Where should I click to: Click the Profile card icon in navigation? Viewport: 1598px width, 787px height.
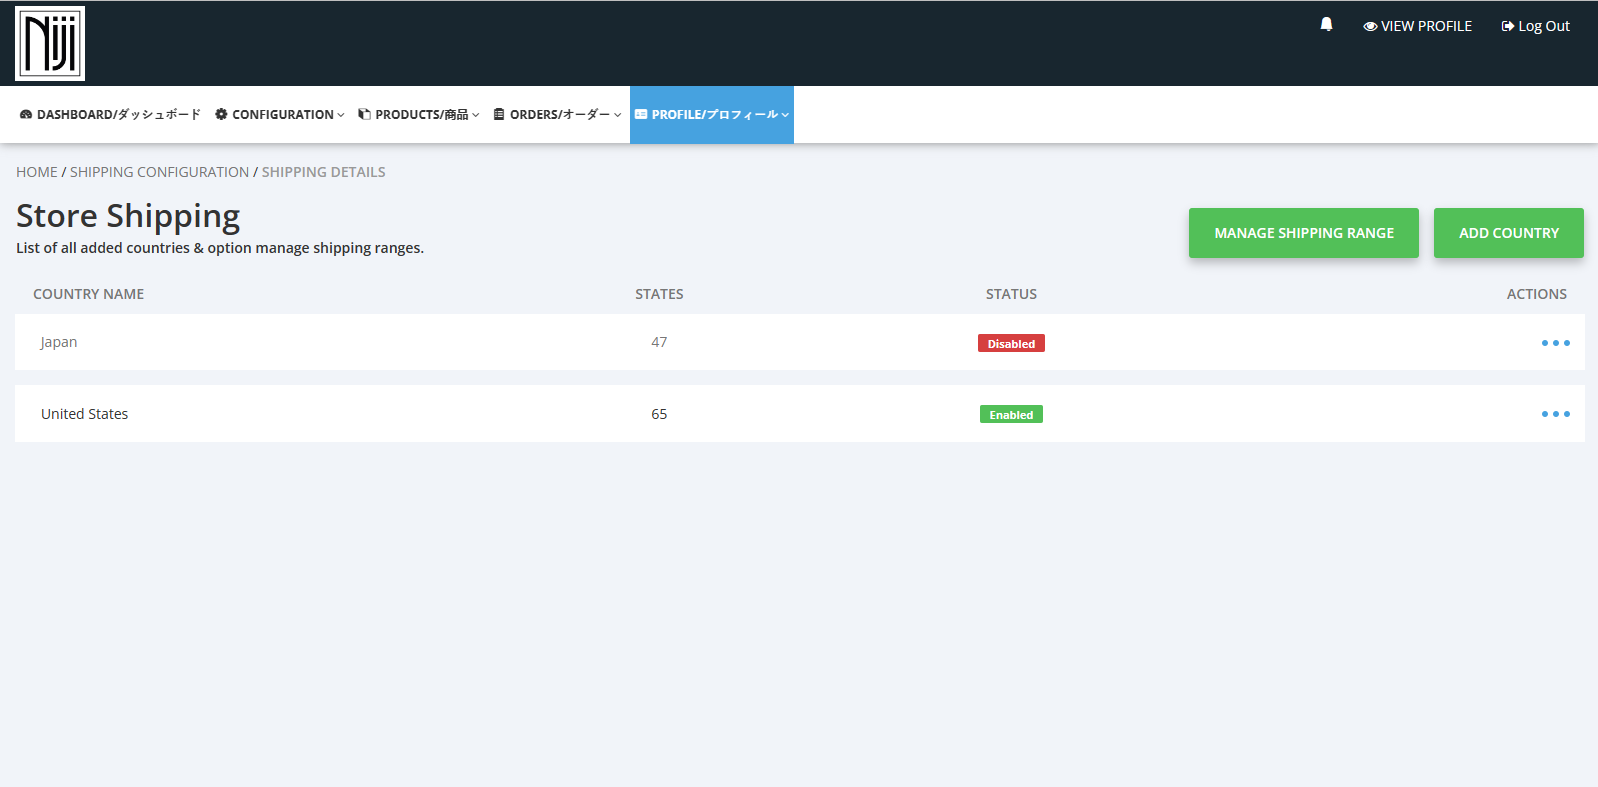click(641, 115)
